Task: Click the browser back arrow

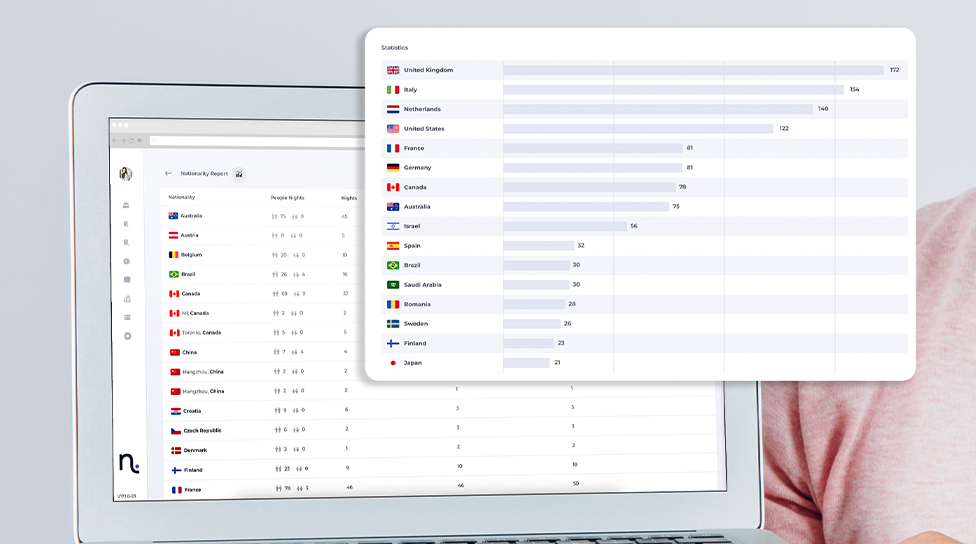Action: pyautogui.click(x=115, y=141)
